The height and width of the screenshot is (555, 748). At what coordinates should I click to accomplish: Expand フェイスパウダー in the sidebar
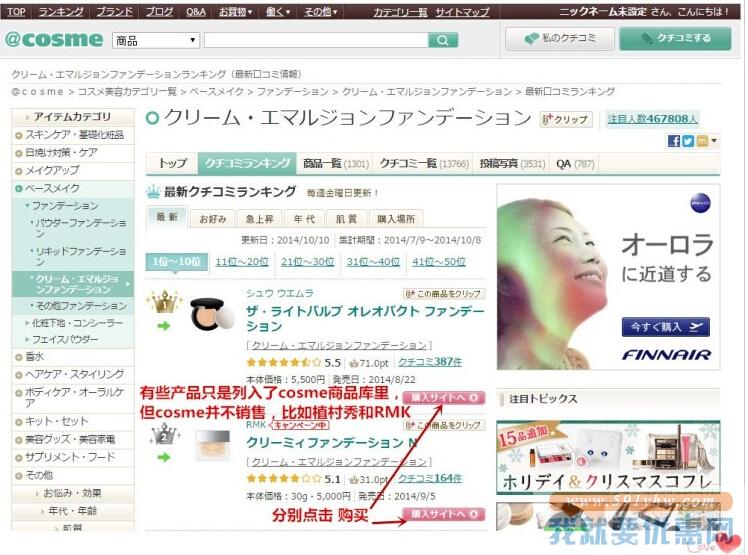click(62, 339)
